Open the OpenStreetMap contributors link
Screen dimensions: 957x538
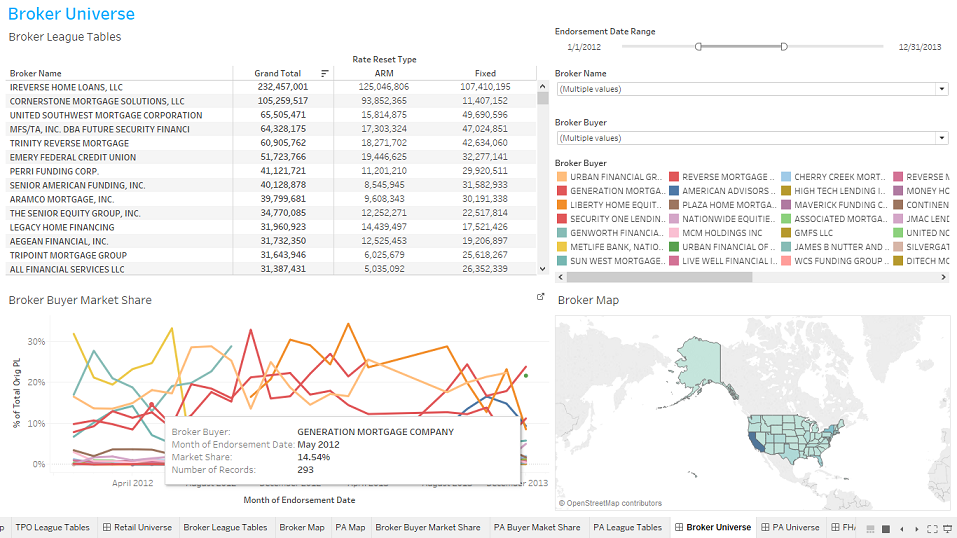[610, 504]
